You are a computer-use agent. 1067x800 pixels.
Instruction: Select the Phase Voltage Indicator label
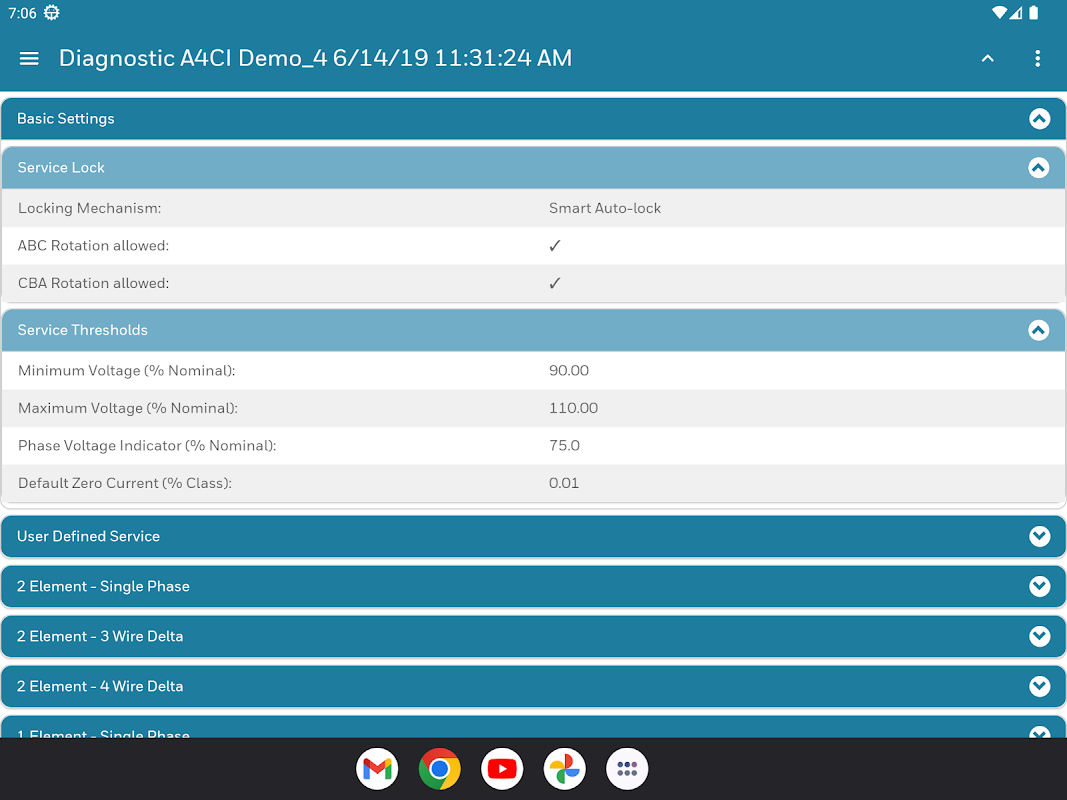147,446
